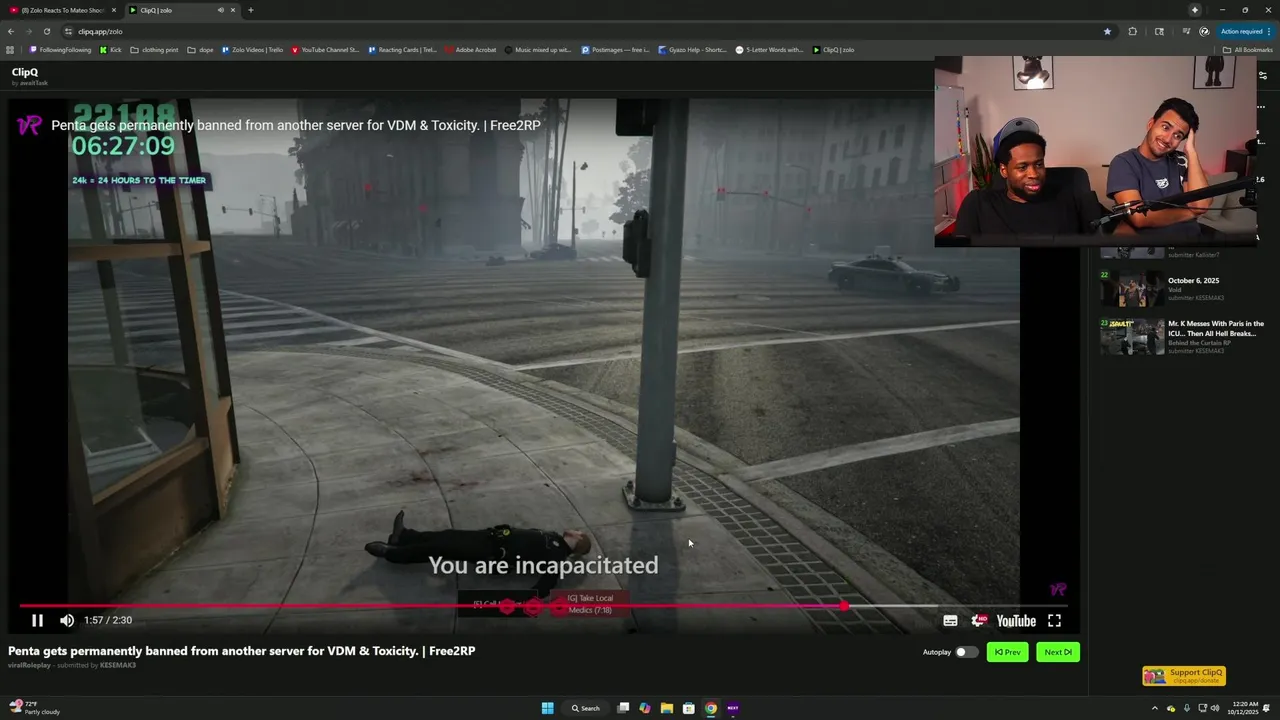The height and width of the screenshot is (720, 1280).
Task: Open the Extensions puzzle icon
Action: pos(1133,31)
